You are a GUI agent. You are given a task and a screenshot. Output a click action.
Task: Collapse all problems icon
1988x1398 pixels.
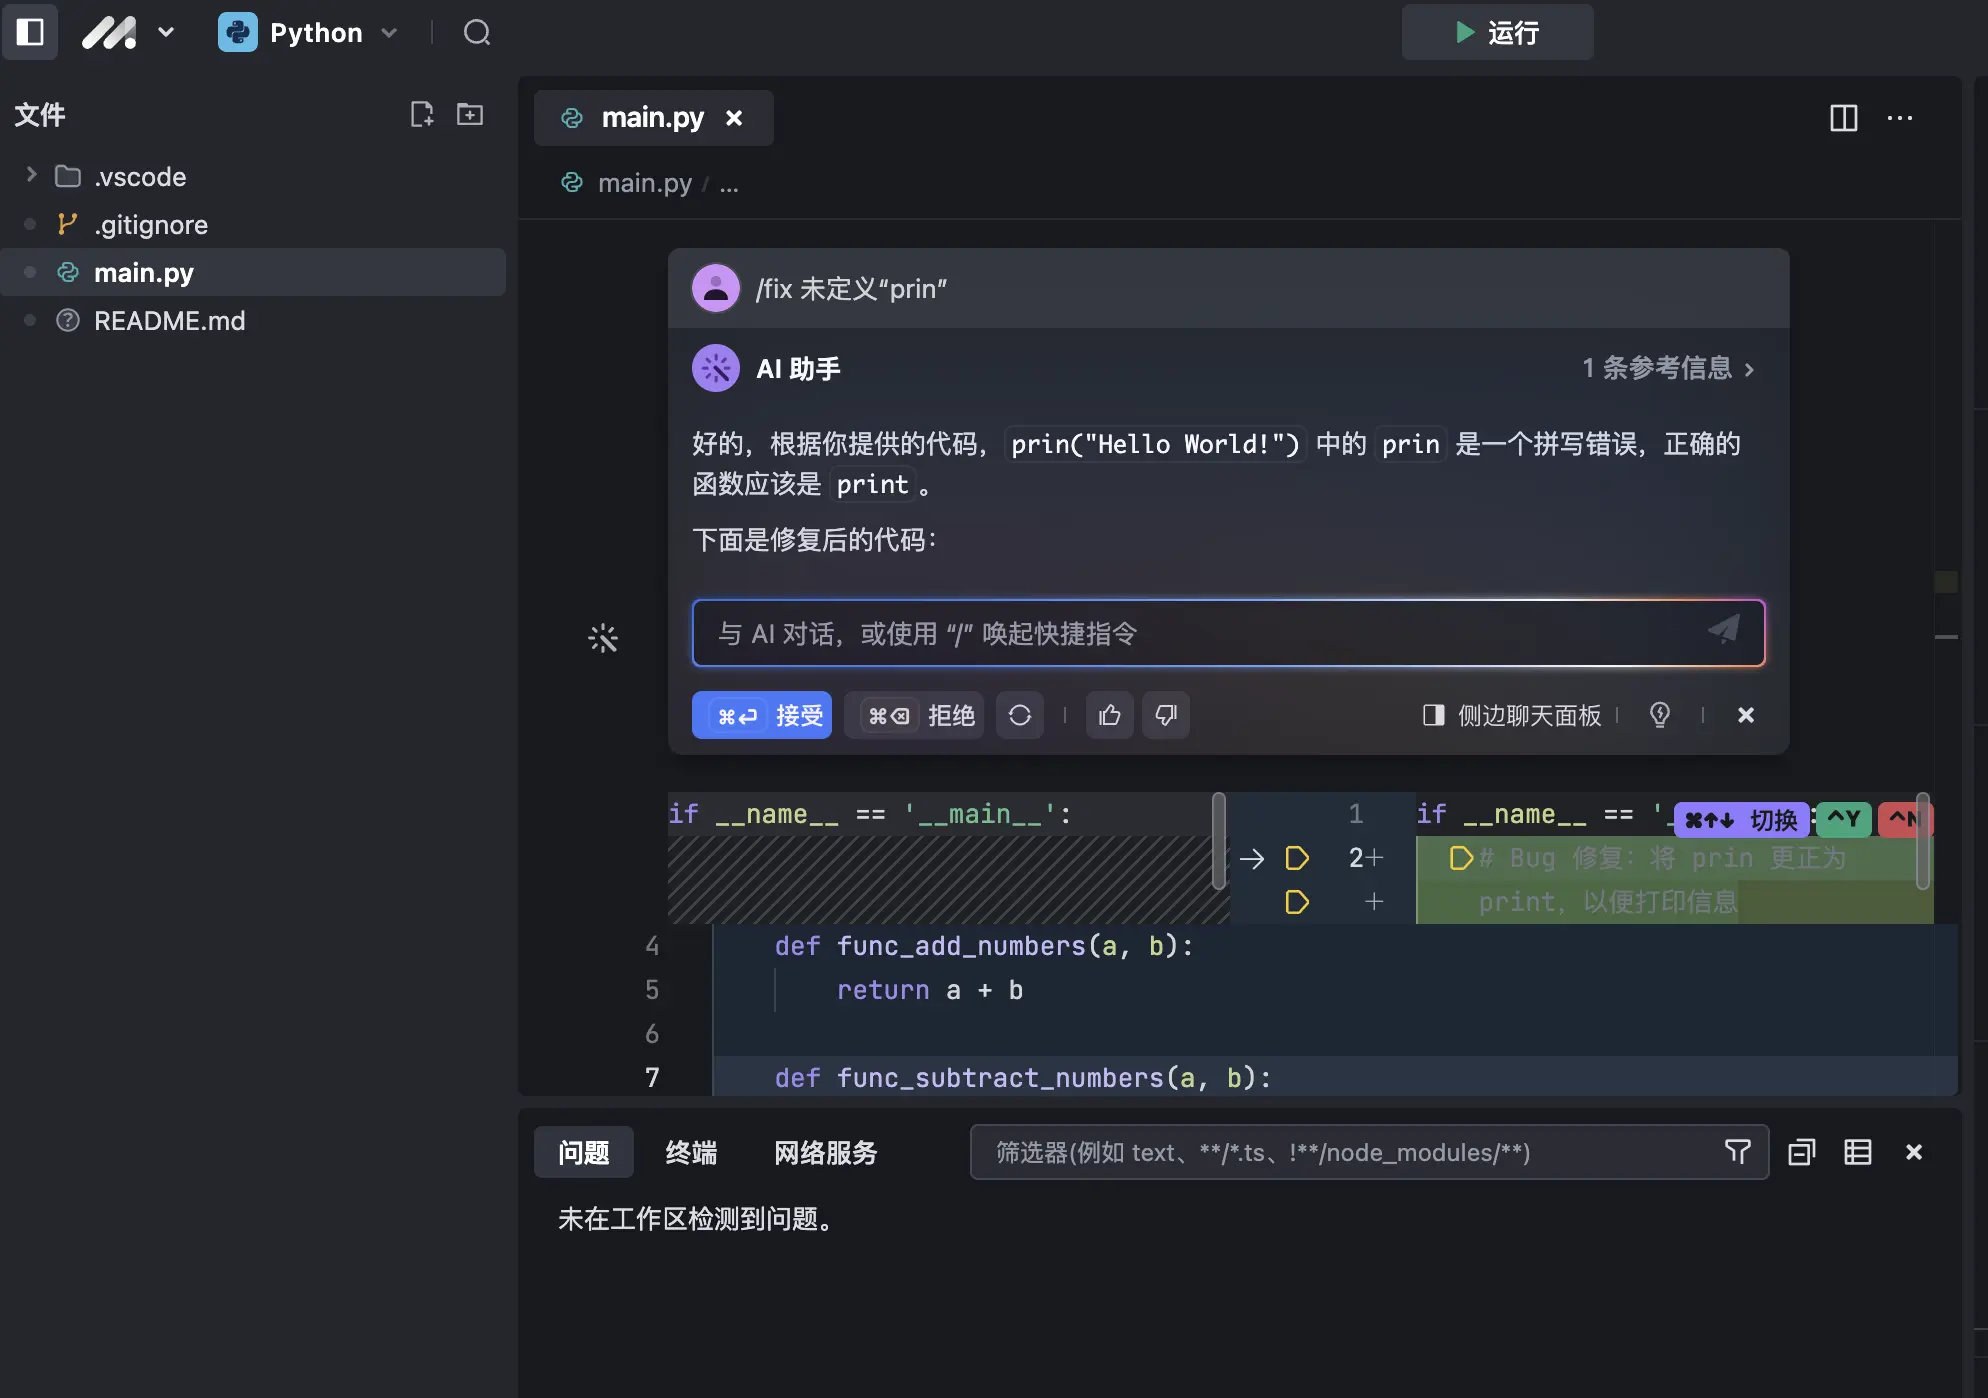(1802, 1152)
